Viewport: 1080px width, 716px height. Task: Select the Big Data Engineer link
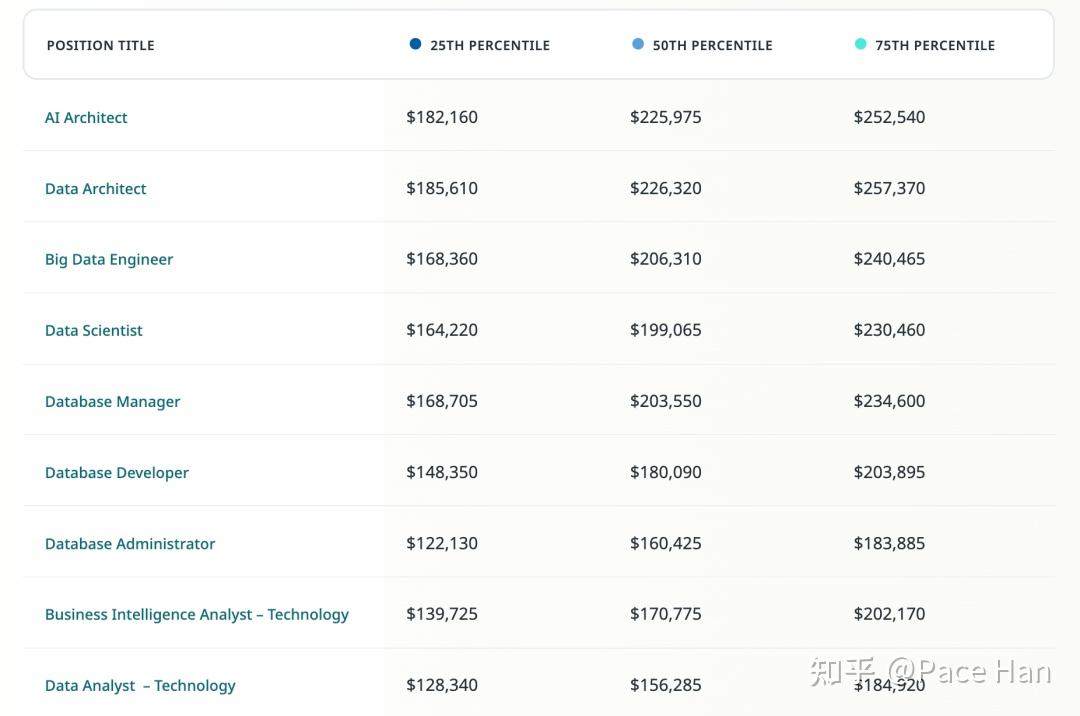coord(109,260)
